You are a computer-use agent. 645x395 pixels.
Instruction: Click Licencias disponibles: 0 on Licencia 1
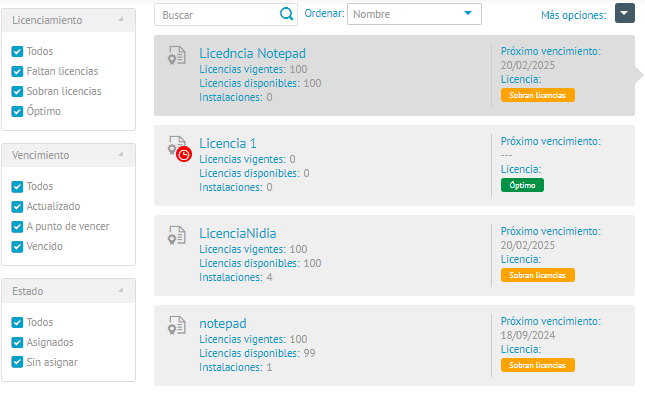pos(254,173)
